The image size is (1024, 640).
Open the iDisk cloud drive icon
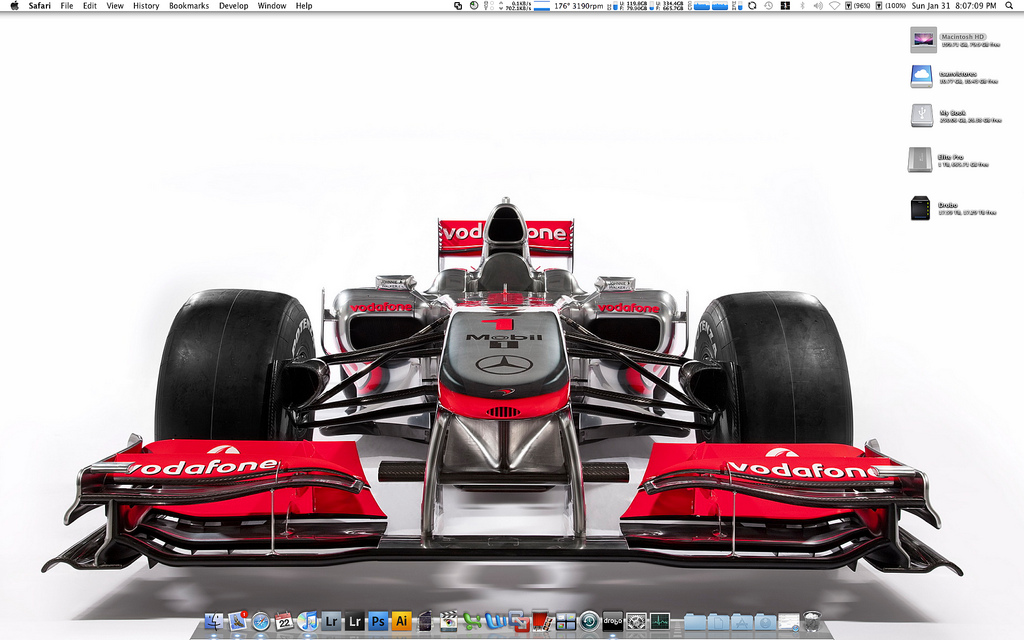coord(921,76)
